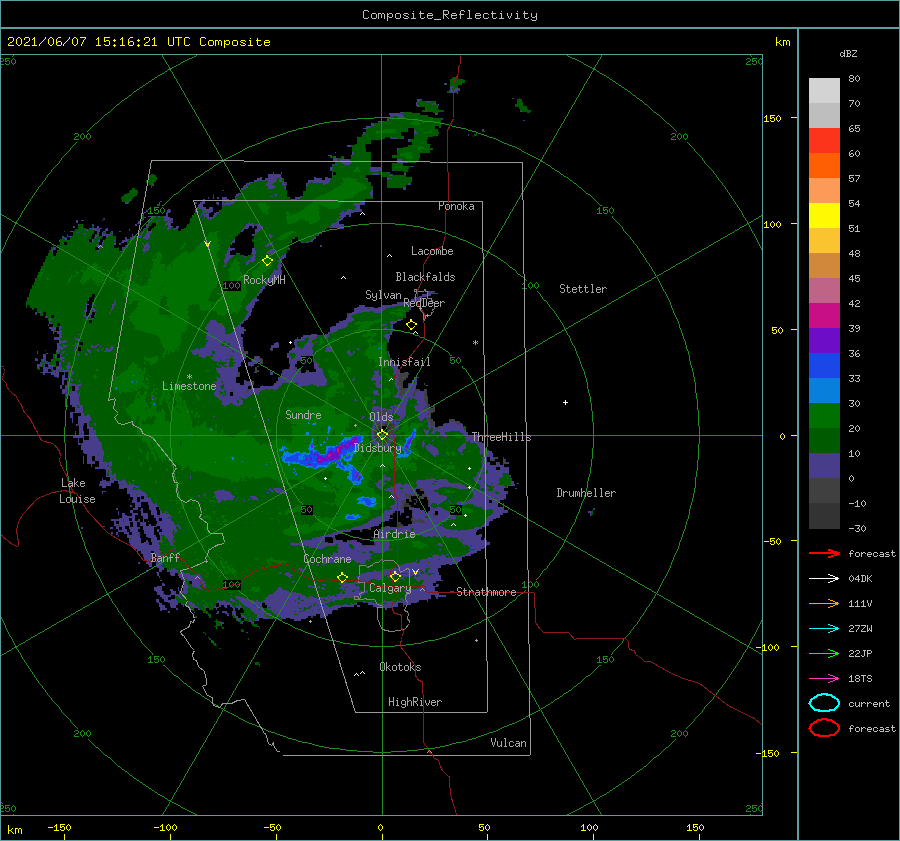Viewport: 900px width, 841px height.
Task: Click the dBZ legend heading
Action: [848, 53]
